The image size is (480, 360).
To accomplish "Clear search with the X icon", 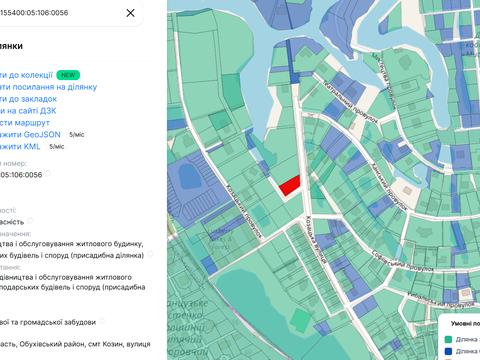I will tap(130, 13).
